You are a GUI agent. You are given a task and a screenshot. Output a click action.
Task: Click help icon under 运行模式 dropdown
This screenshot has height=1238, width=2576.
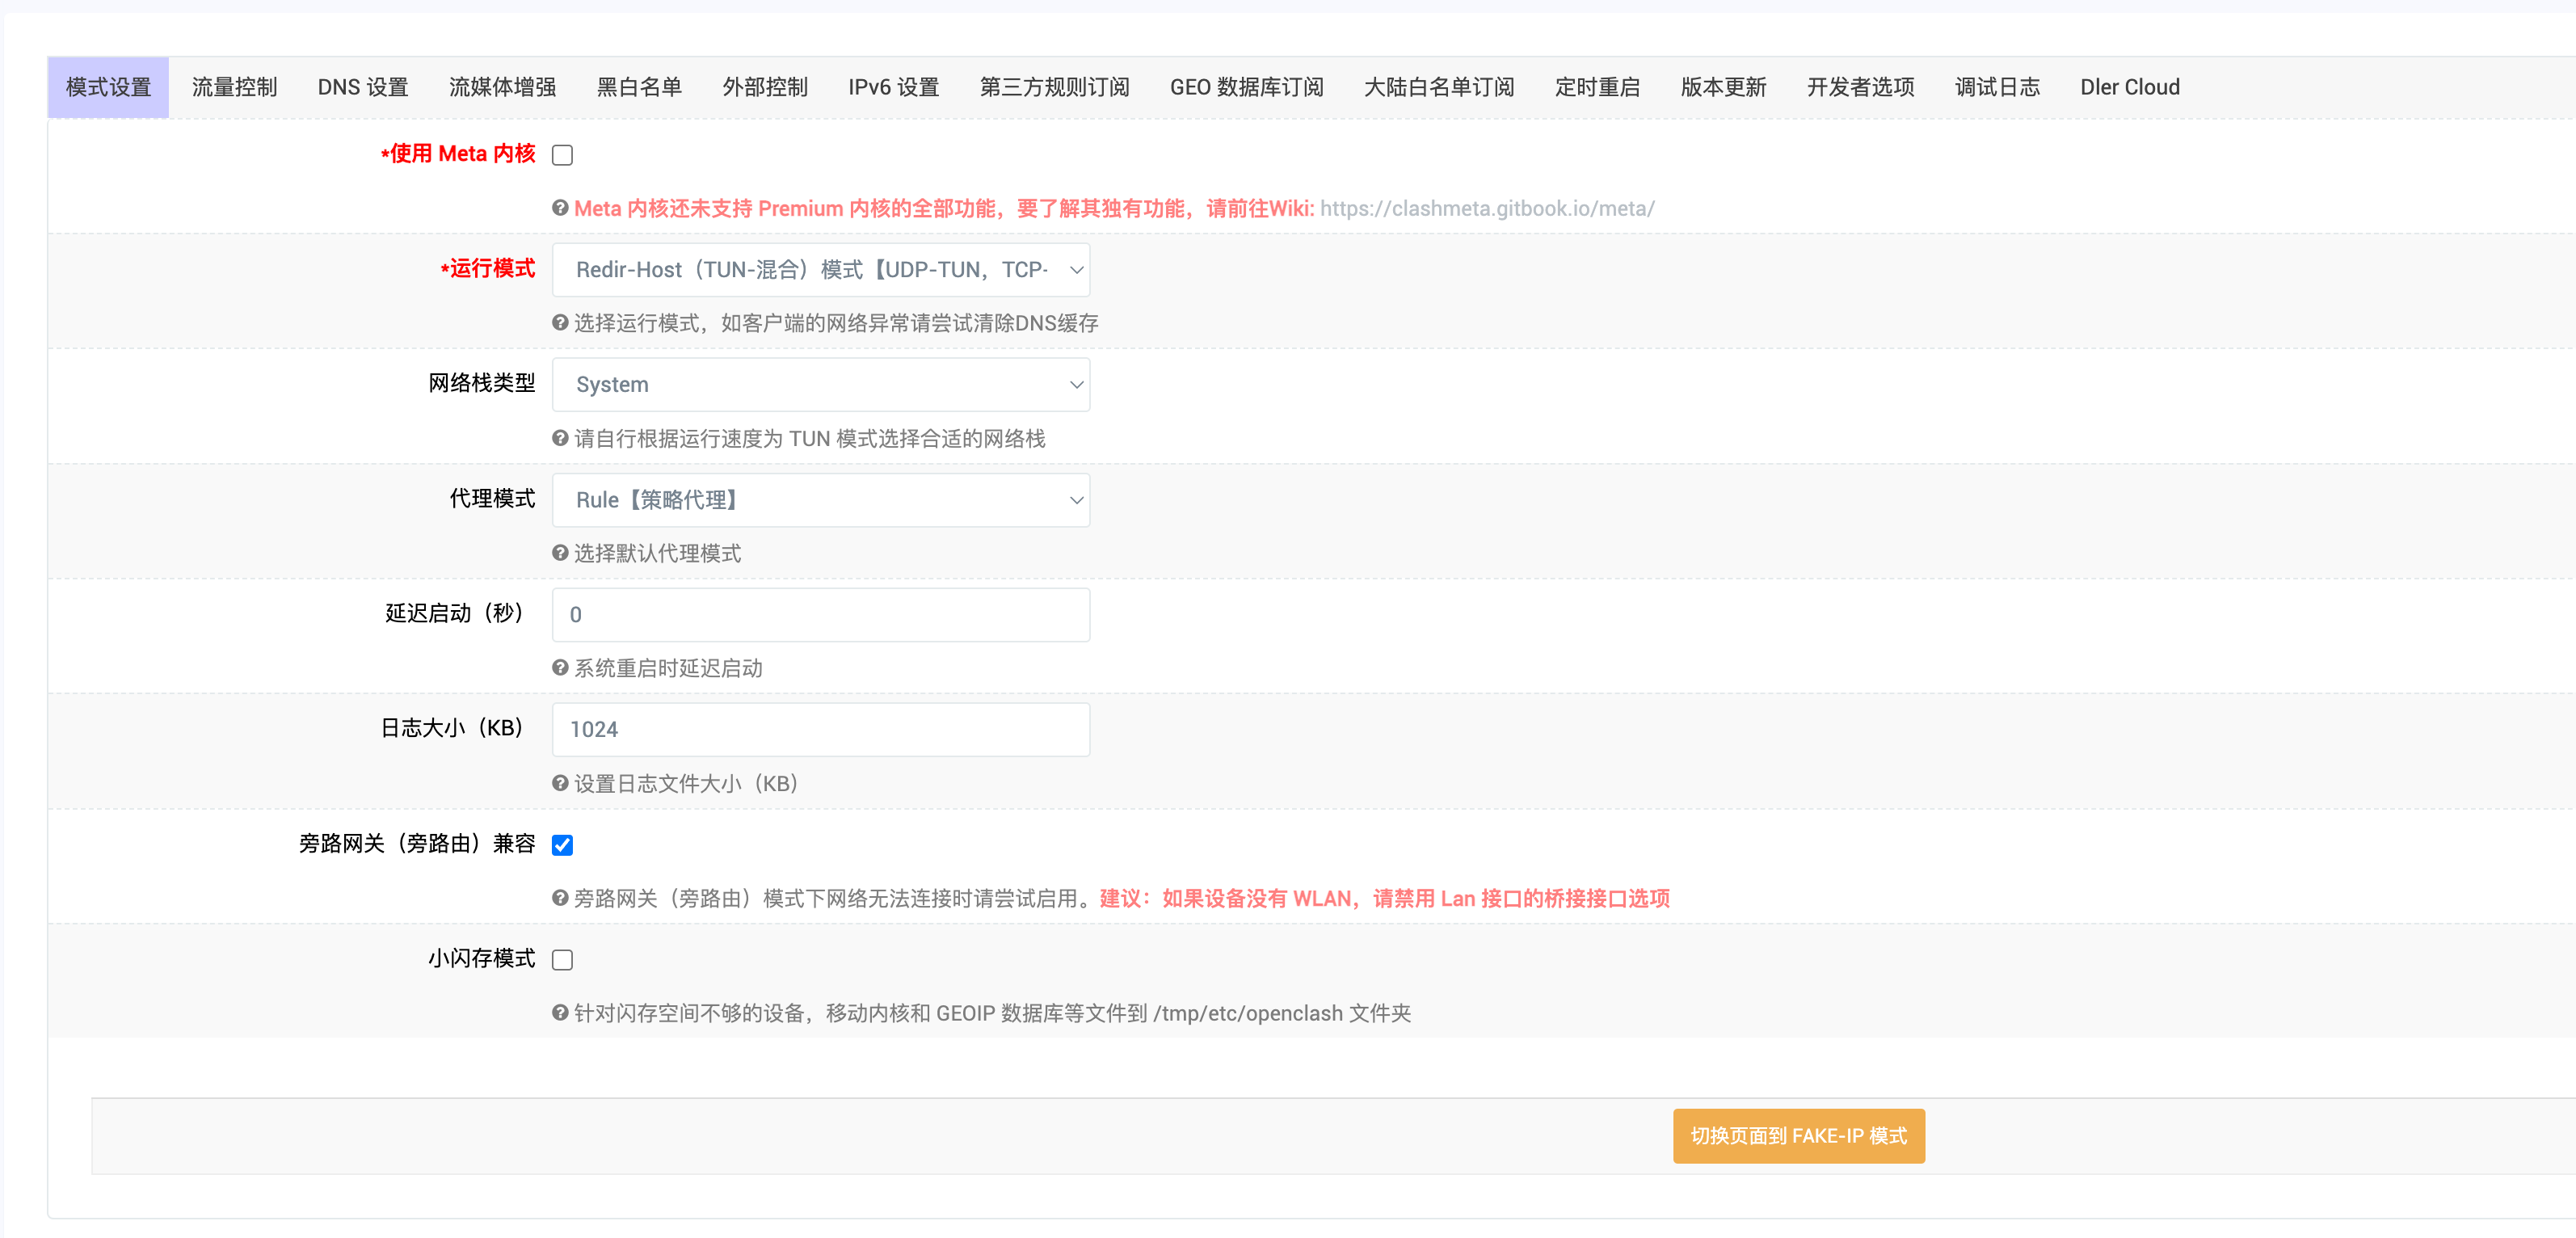pyautogui.click(x=560, y=323)
